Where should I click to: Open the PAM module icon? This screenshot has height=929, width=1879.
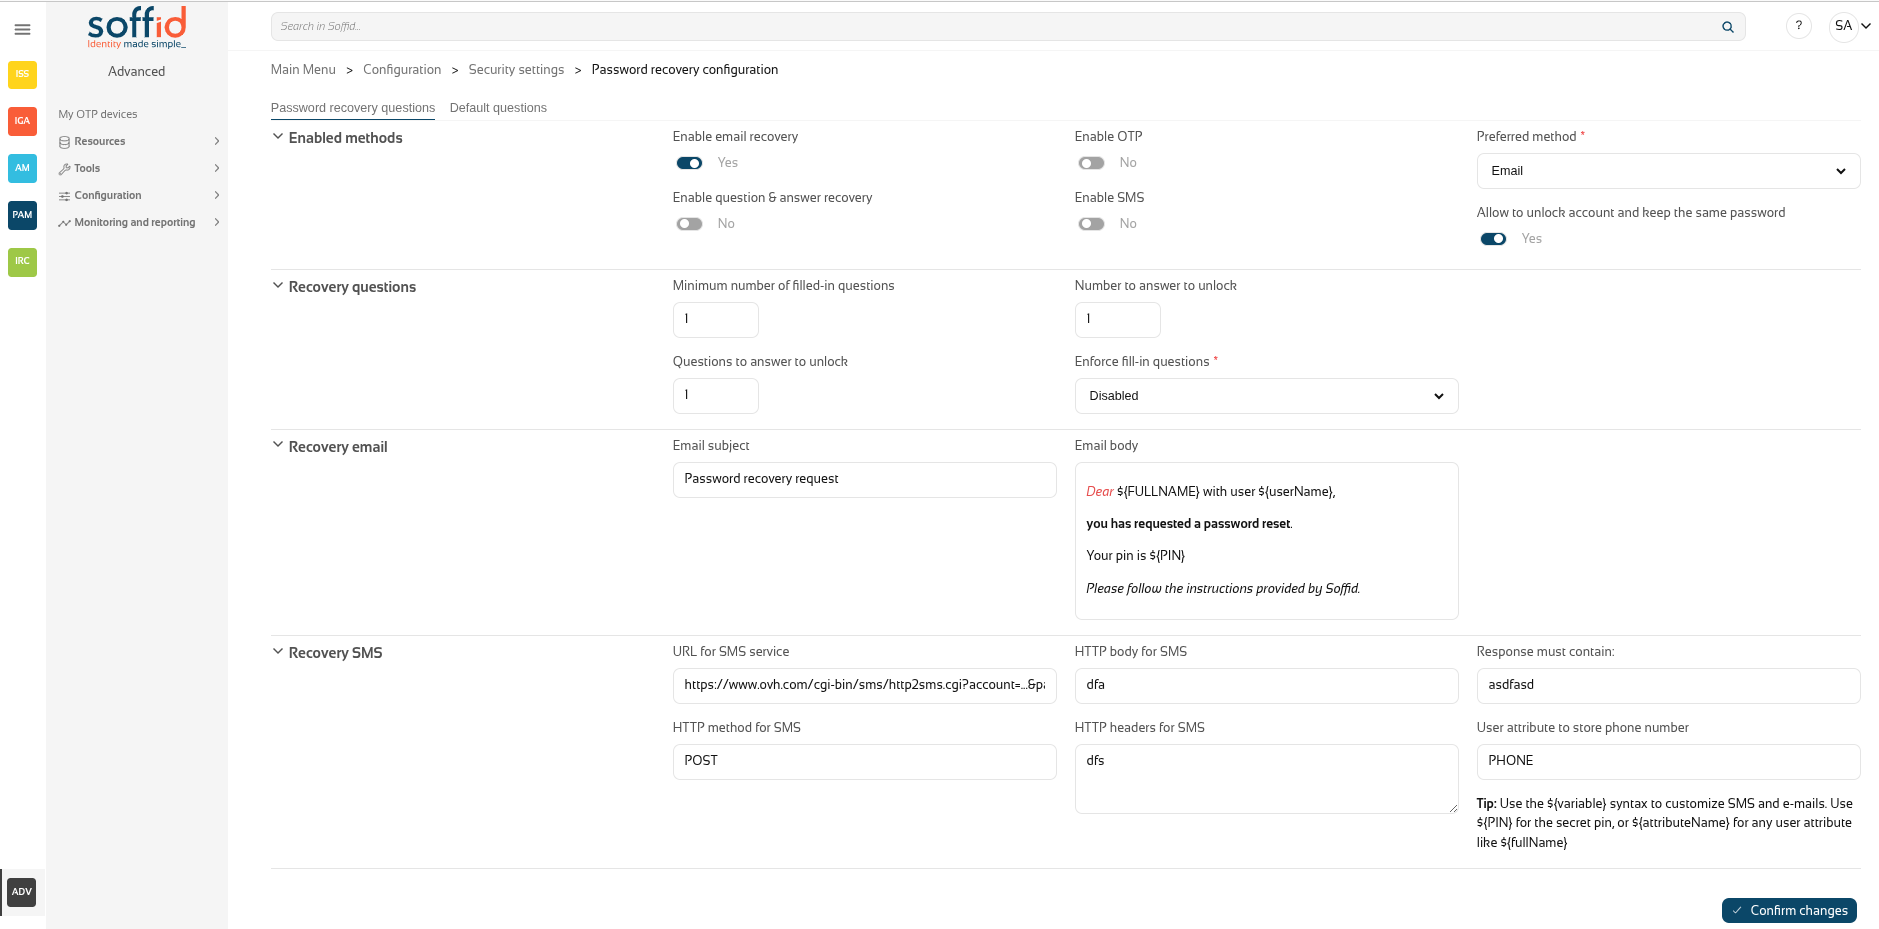(22, 215)
